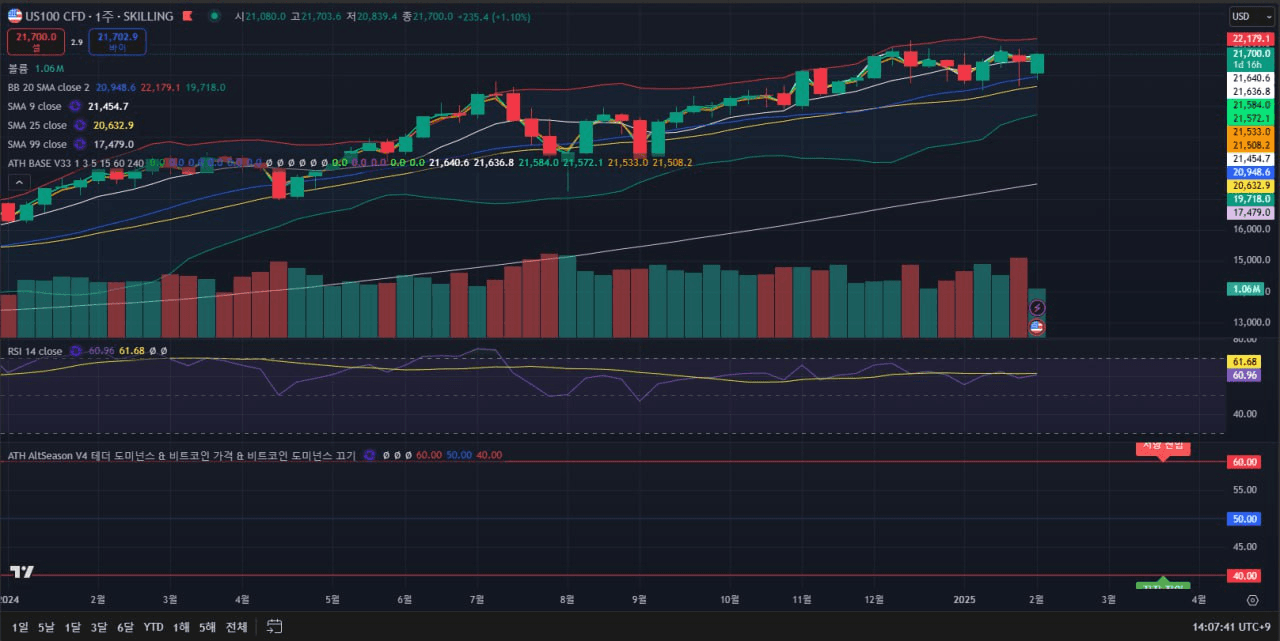Click the green 19,718.0 price label on axis
Screen dimensions: 1280x641
click(1251, 199)
